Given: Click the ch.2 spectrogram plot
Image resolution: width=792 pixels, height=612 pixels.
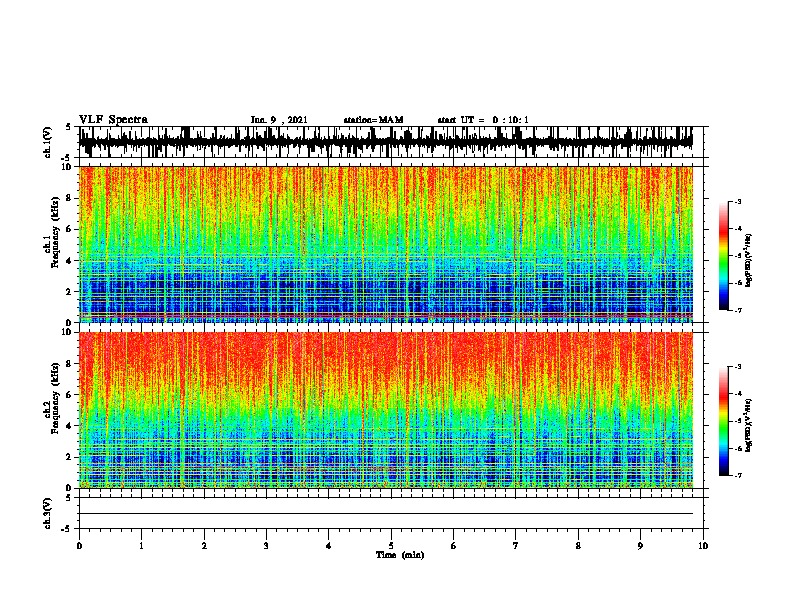Looking at the screenshot, I should coord(386,410).
